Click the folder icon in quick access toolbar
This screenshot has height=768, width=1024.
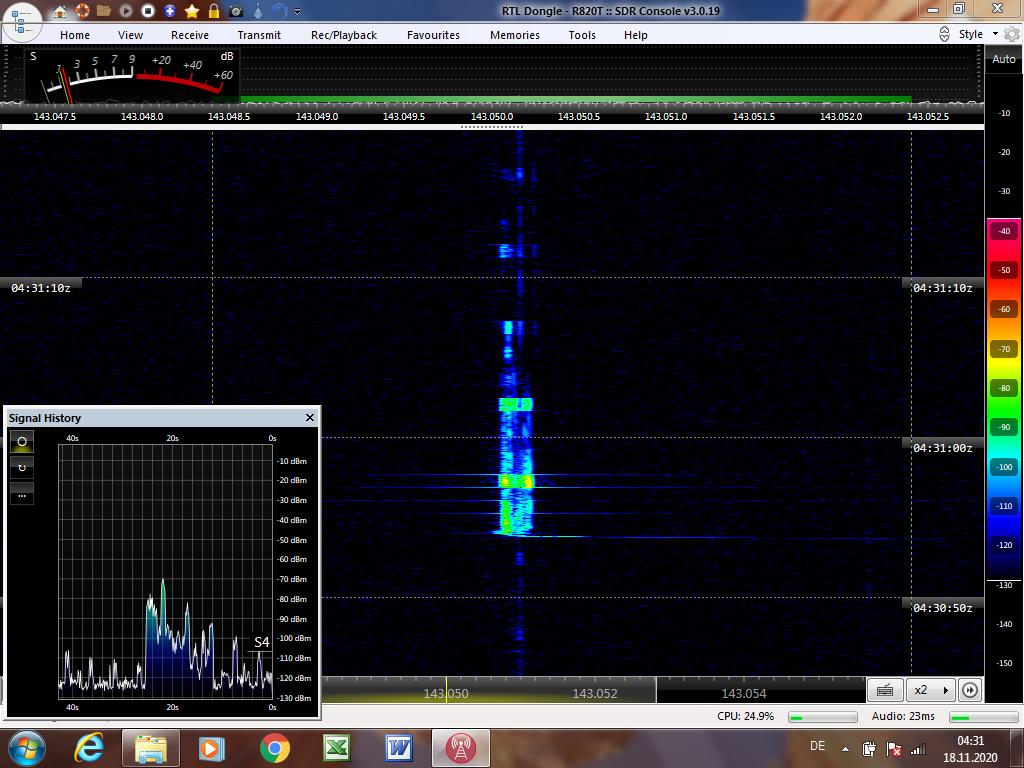click(x=104, y=11)
